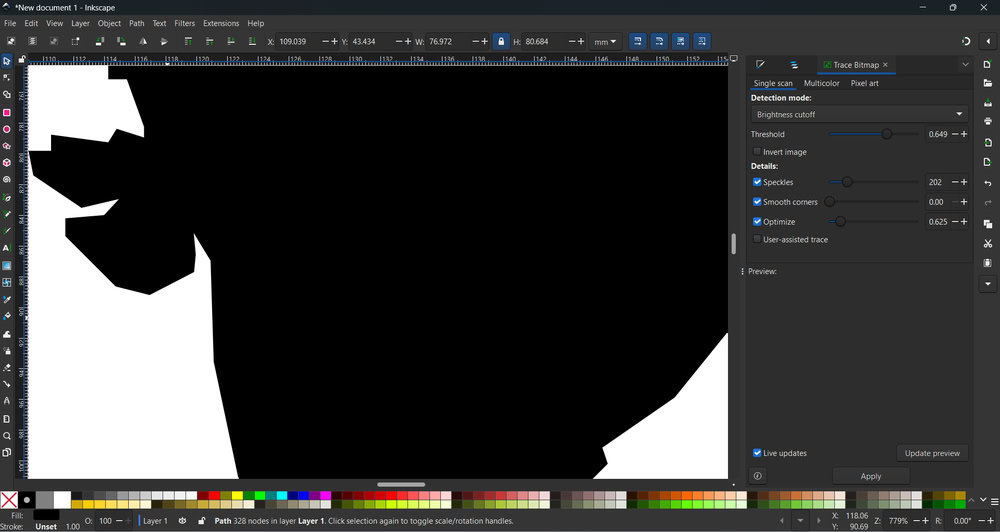Open the color palette menu icon
The height and width of the screenshot is (532, 1000).
994,501
